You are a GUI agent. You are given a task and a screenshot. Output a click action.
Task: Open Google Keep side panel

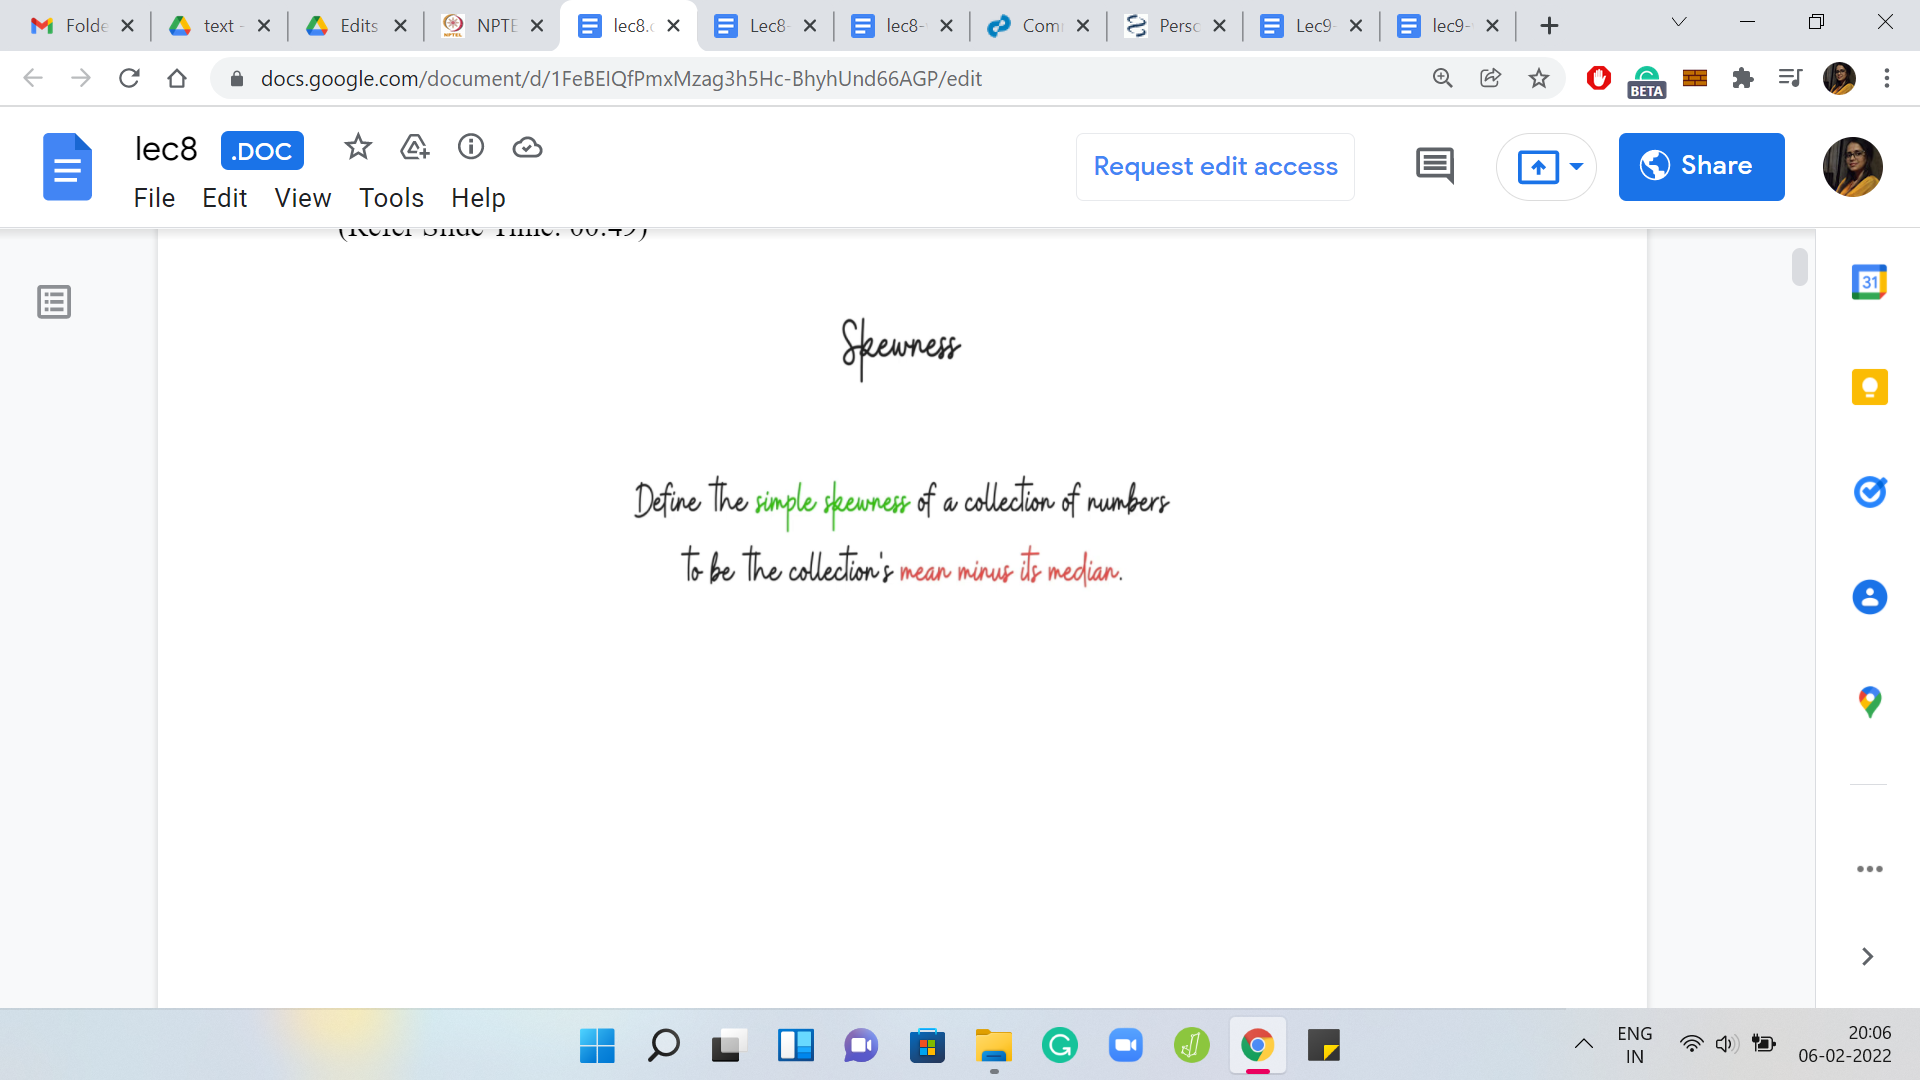click(1869, 387)
